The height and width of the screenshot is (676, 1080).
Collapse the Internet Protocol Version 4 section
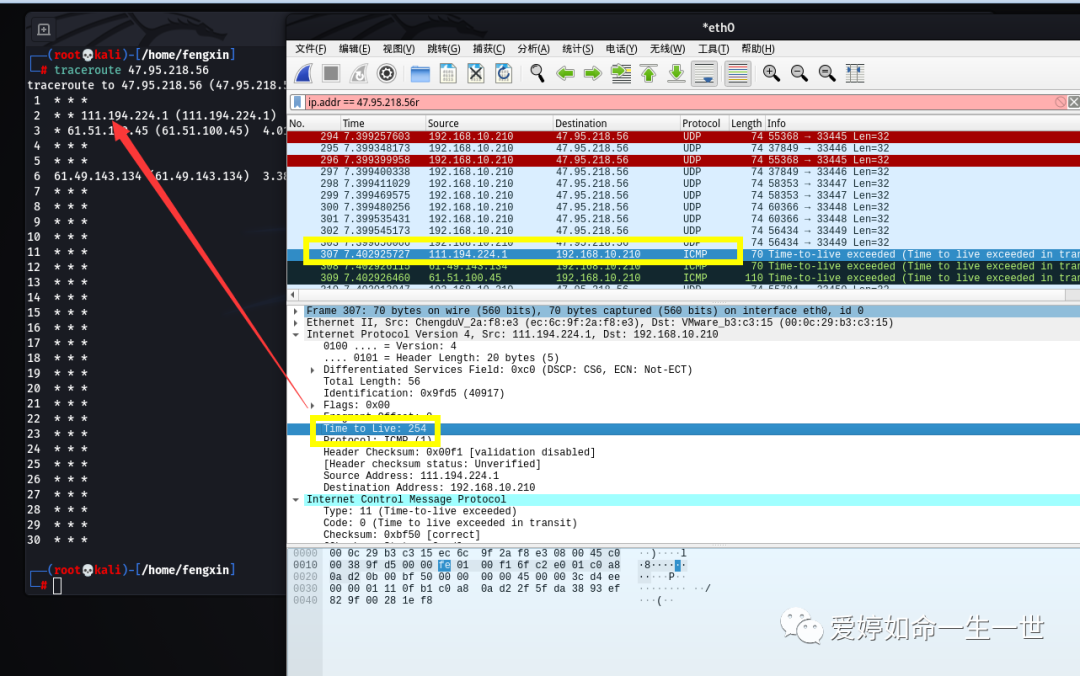[295, 335]
